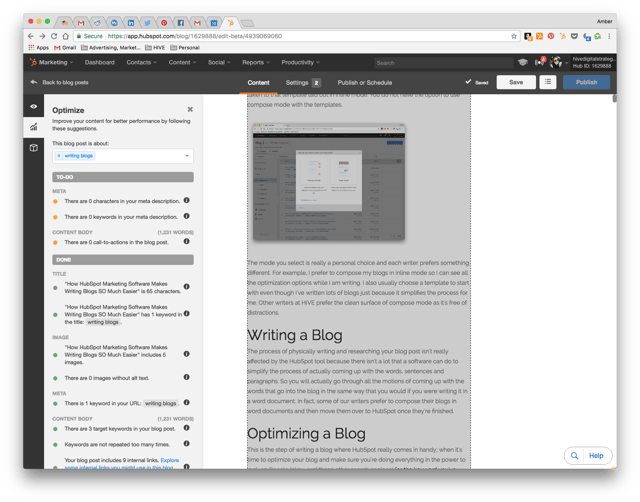Click the 'Optimizing a Blog' heading

pyautogui.click(x=307, y=433)
